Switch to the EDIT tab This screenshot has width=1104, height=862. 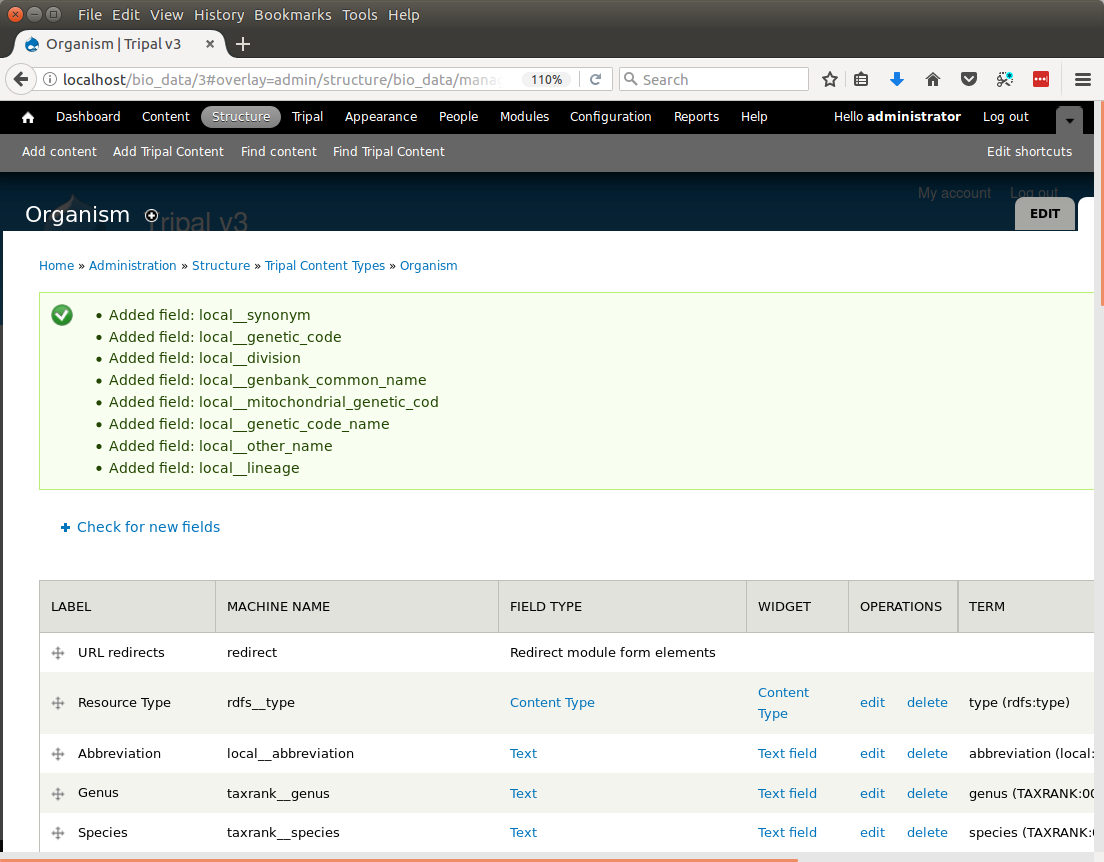point(1045,214)
